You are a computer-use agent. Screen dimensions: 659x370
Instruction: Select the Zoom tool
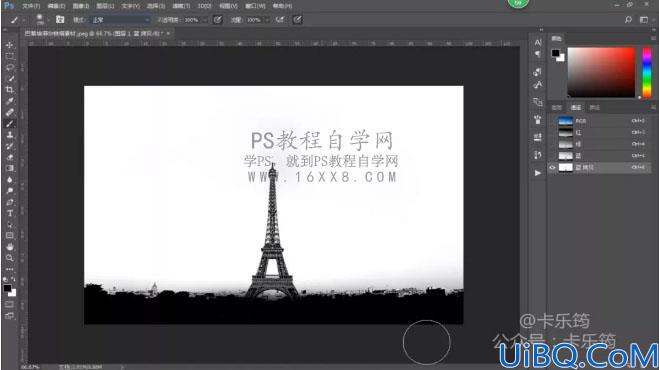(9, 258)
